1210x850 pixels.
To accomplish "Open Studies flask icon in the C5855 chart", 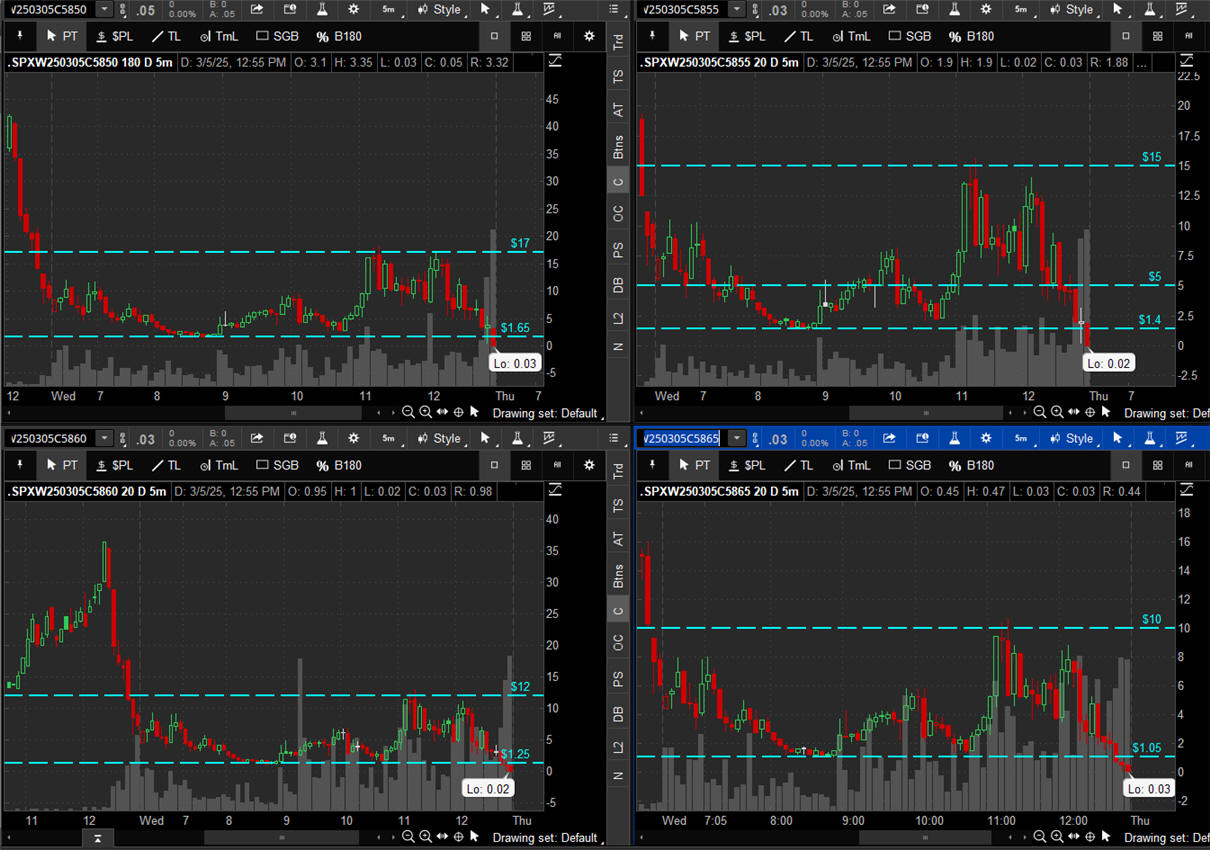I will pyautogui.click(x=954, y=9).
